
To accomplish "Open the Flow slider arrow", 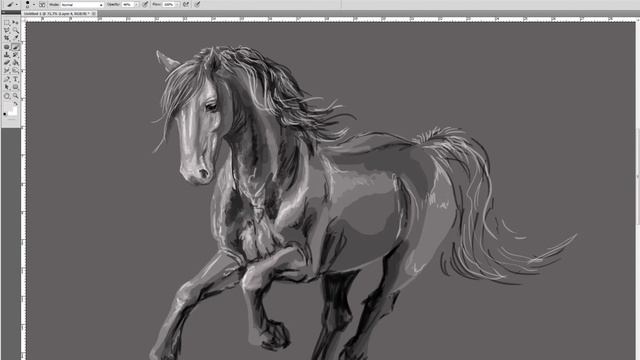I will coord(178,4).
